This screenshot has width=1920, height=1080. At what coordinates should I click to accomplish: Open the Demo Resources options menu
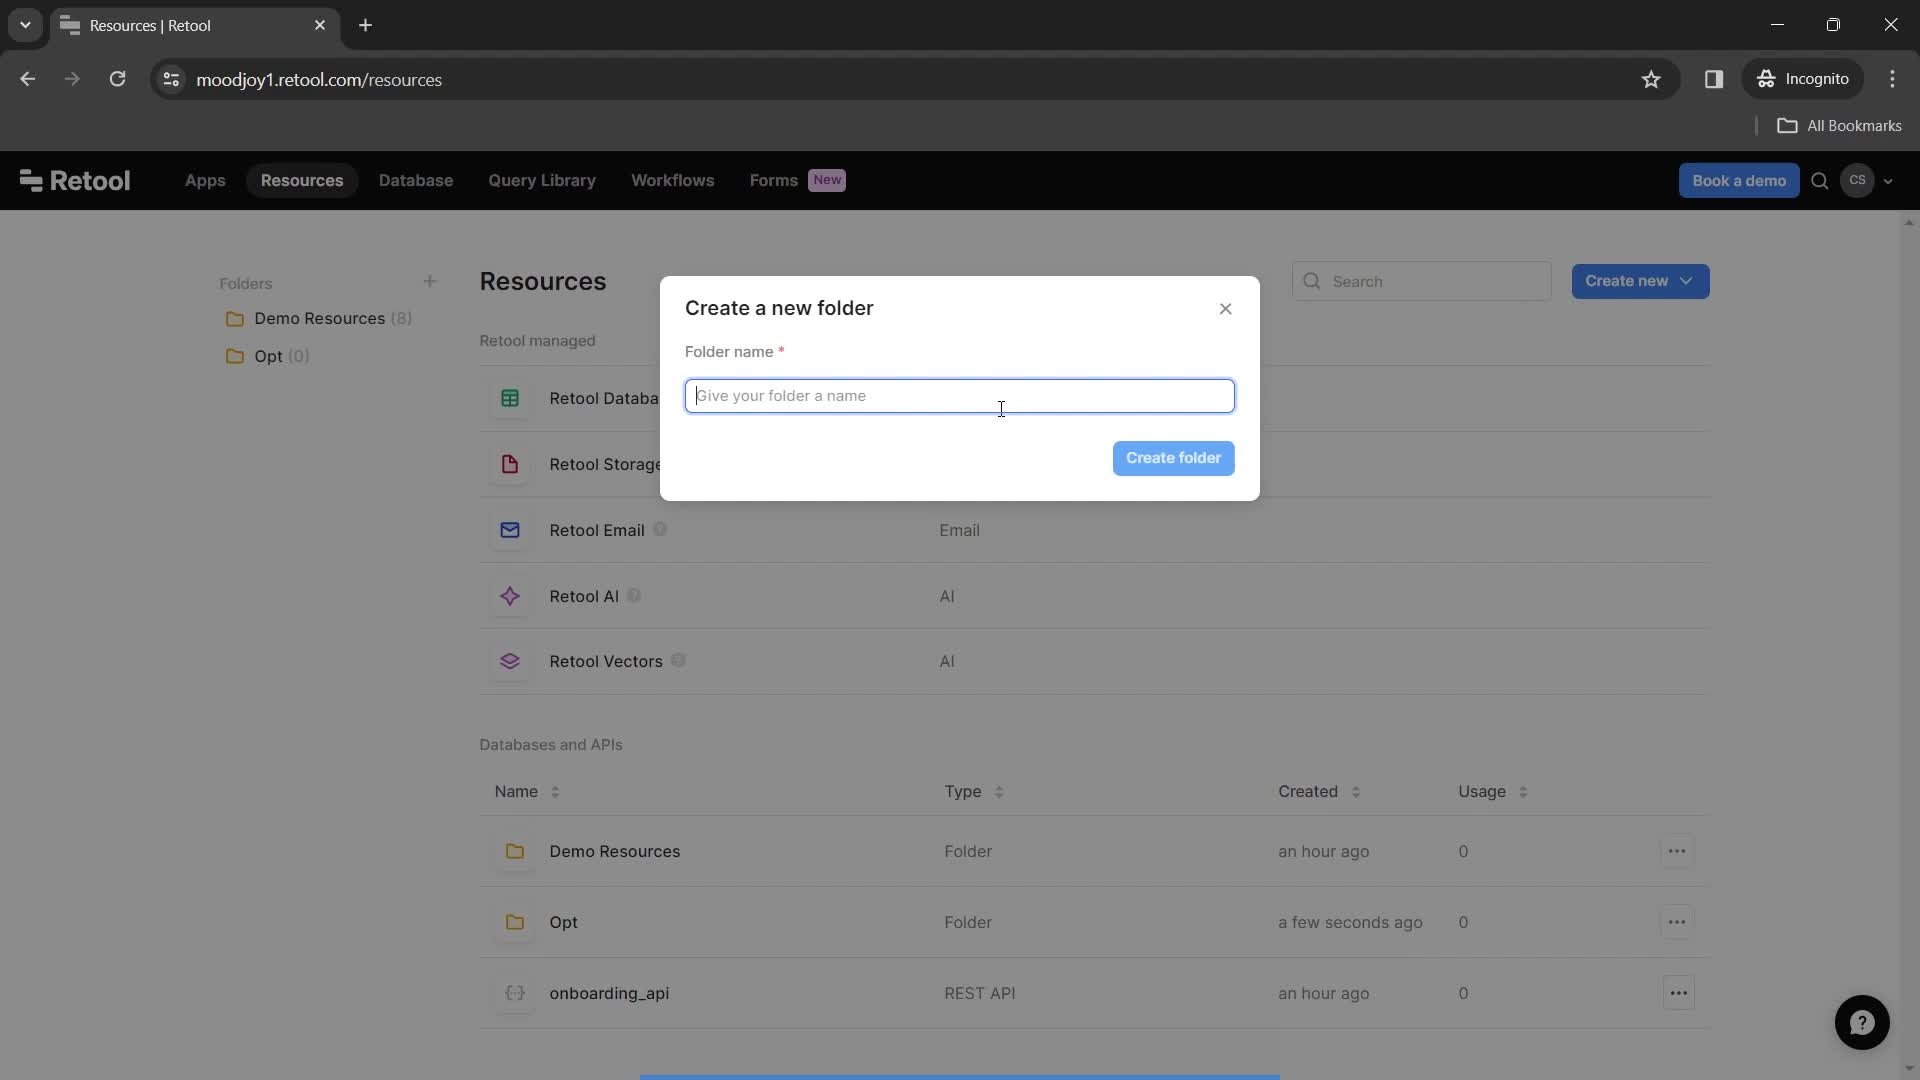coord(1677,852)
